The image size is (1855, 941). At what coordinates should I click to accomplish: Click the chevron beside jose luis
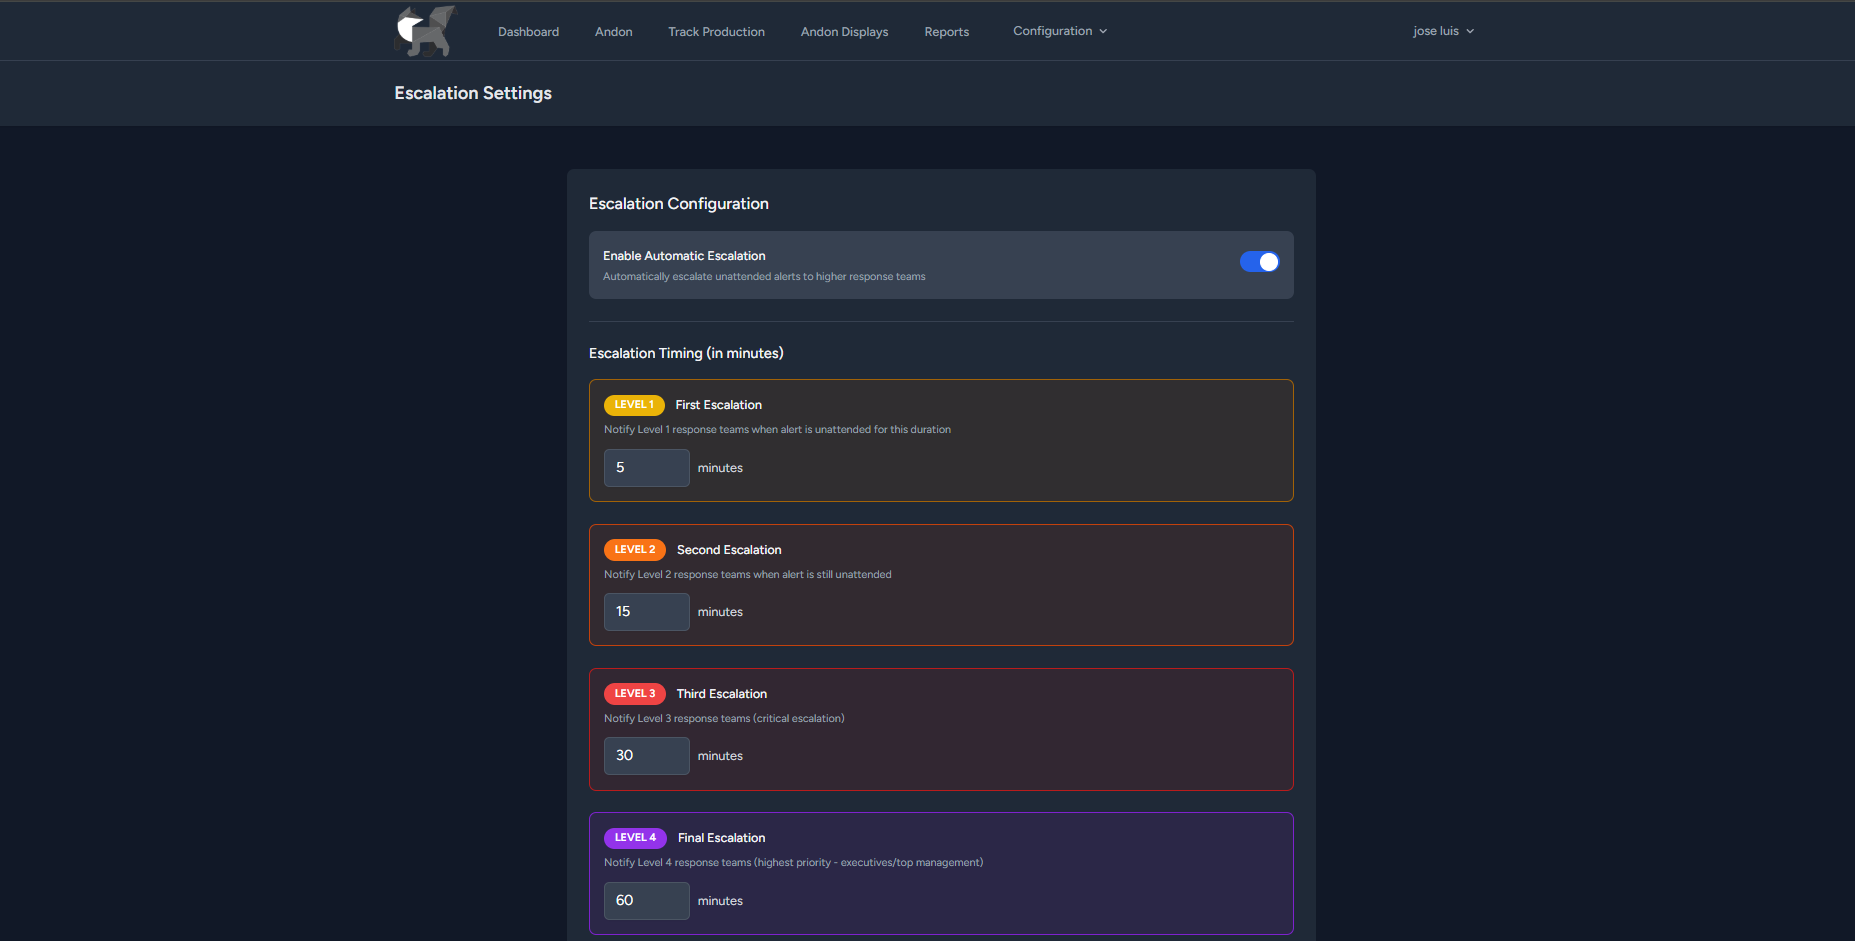[x=1470, y=32]
